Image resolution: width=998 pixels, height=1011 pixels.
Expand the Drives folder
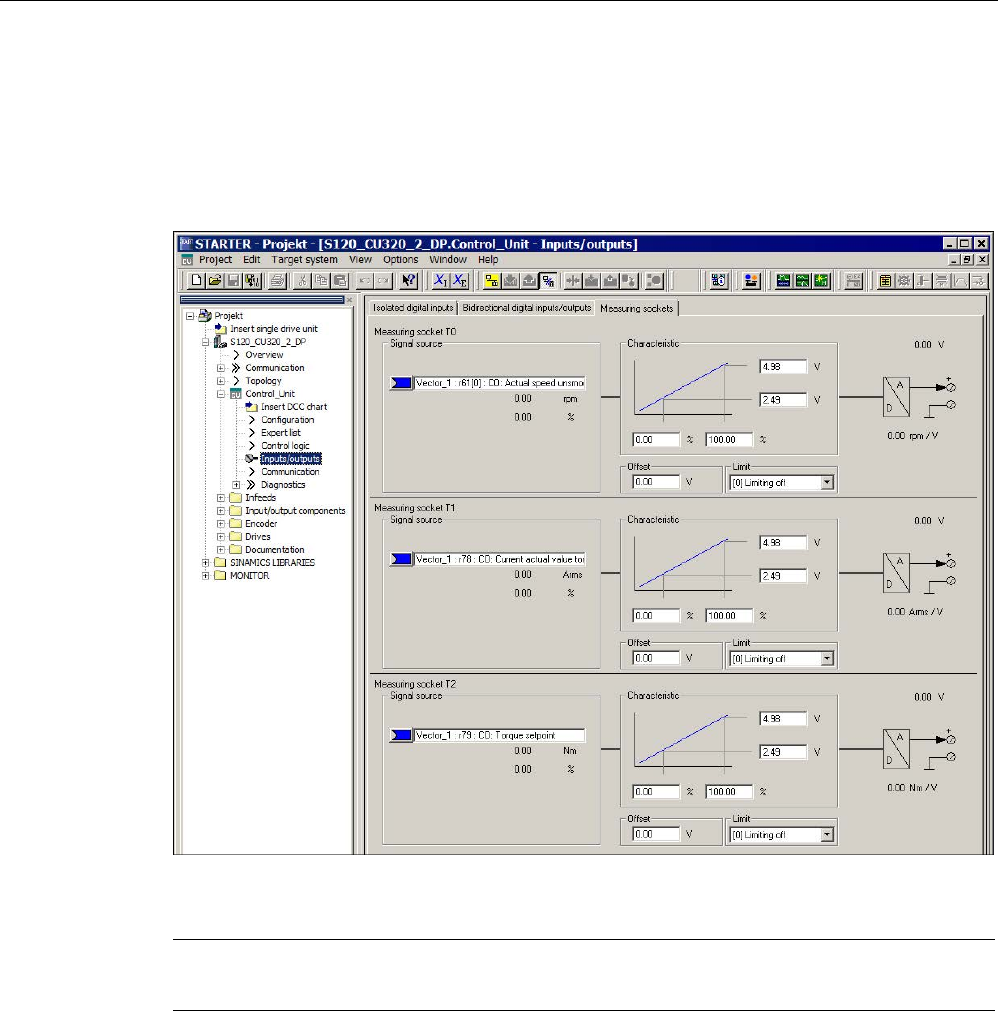221,536
